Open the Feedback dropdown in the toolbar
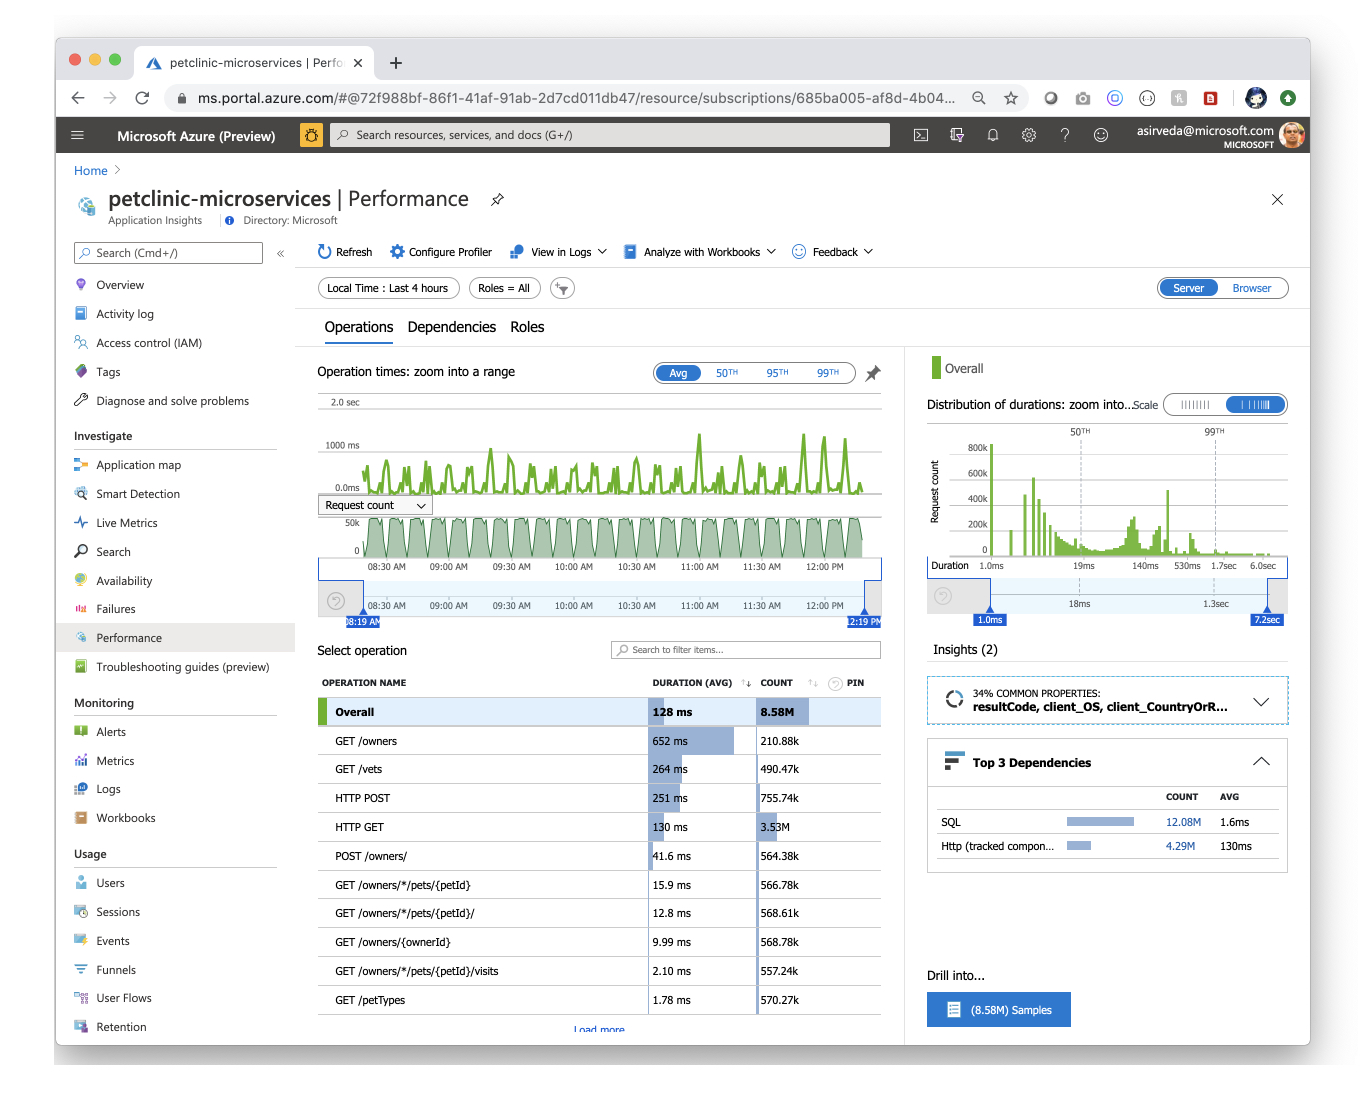Screen dimensions: 1366x1119 [833, 252]
